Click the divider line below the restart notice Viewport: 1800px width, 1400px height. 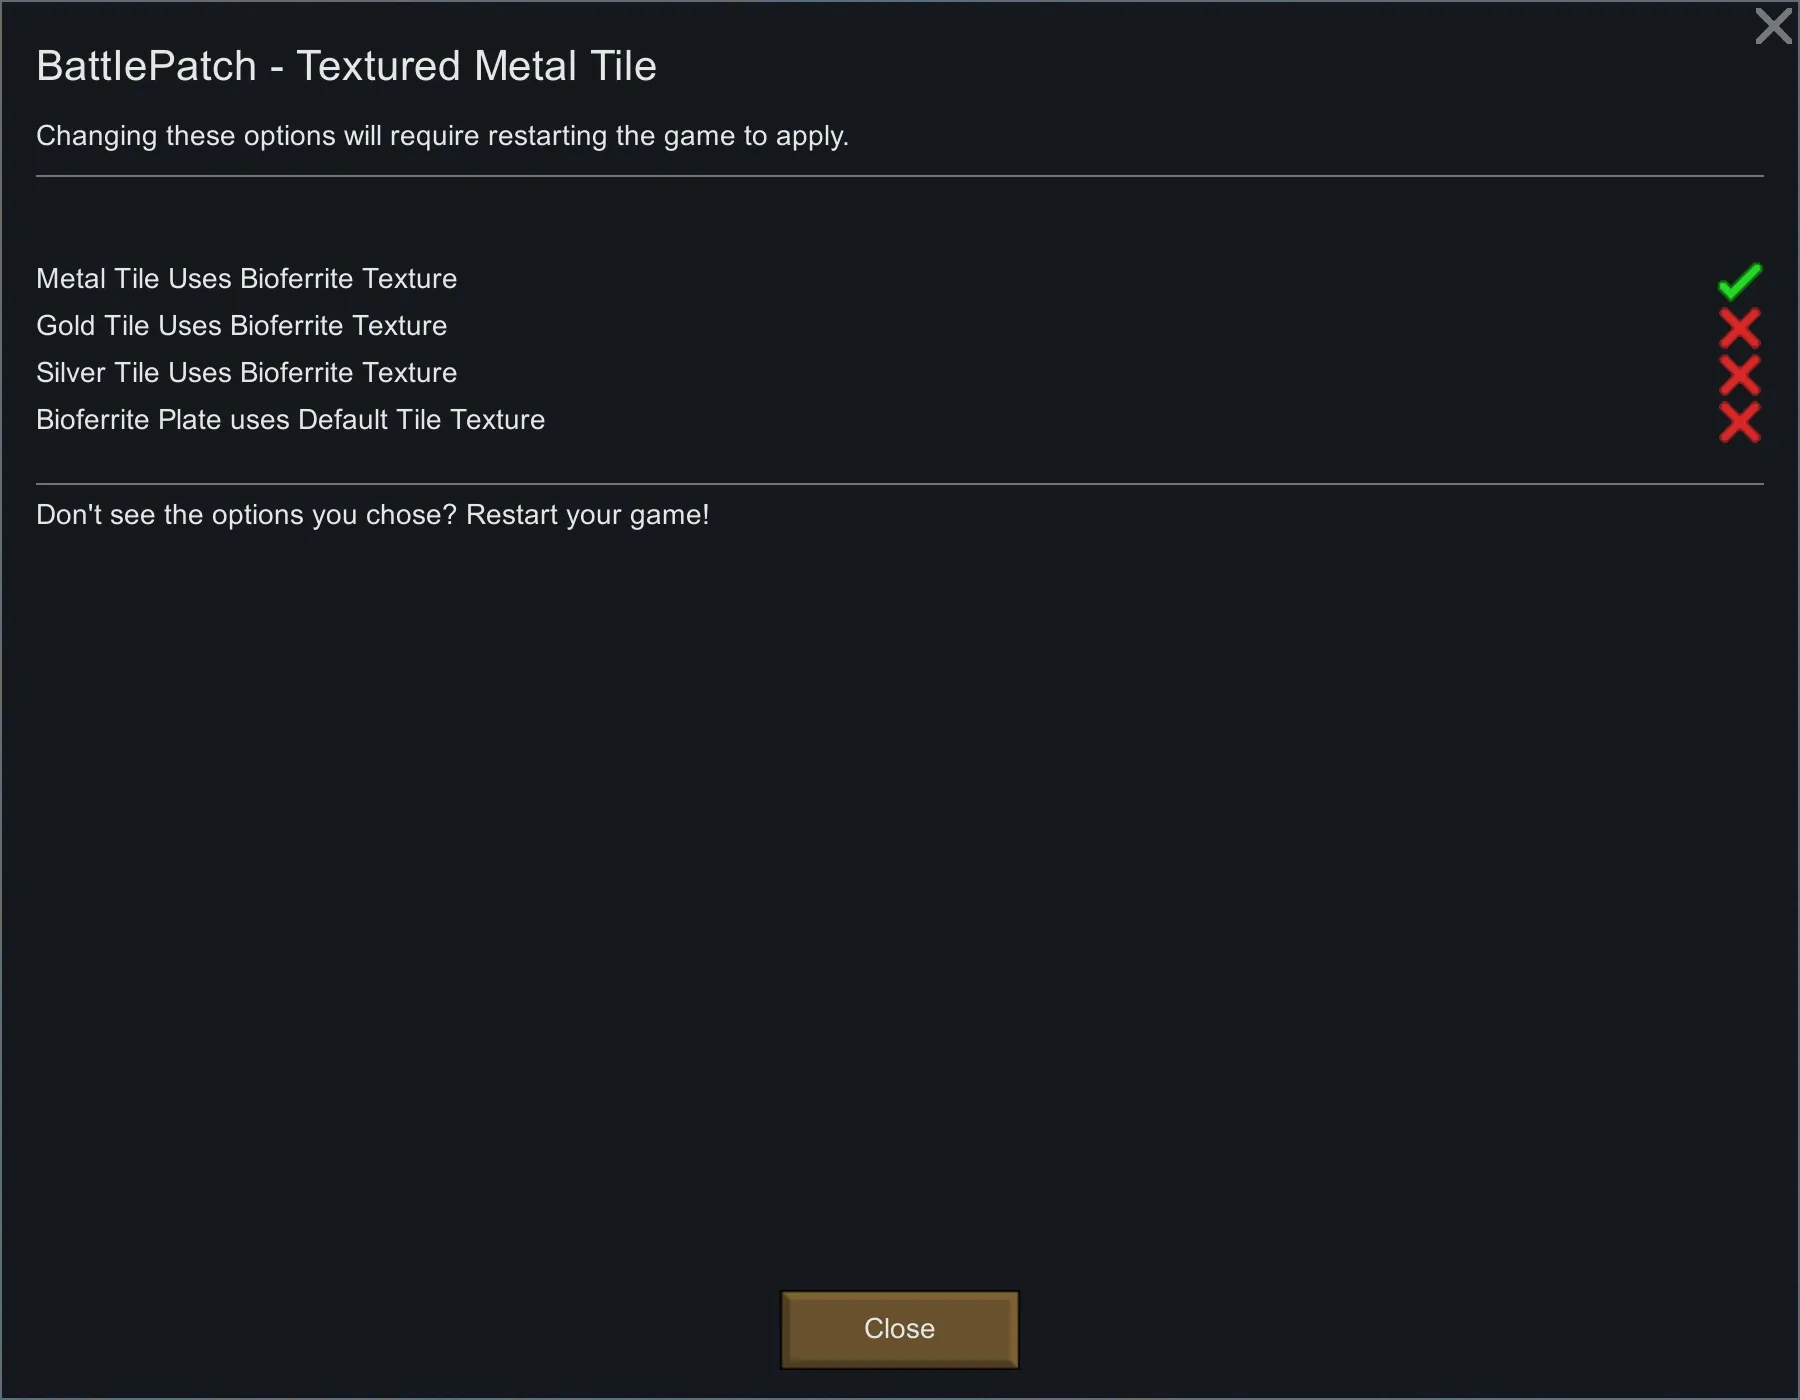coord(900,176)
